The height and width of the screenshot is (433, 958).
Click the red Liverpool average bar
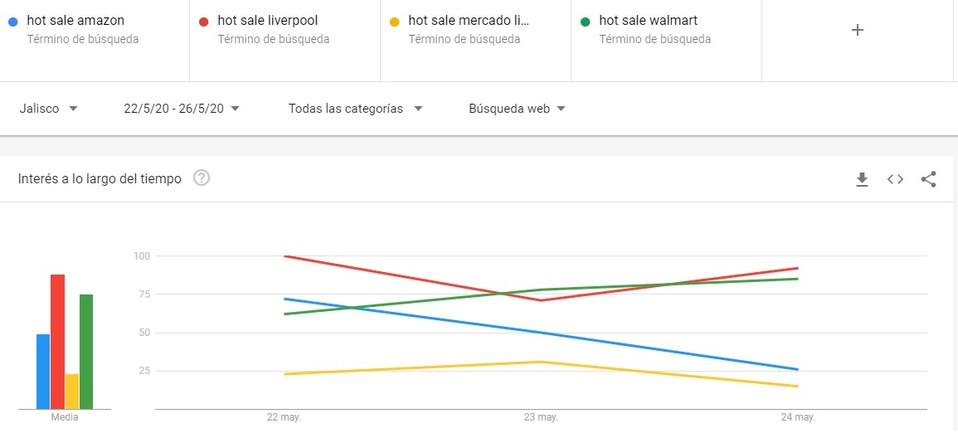(58, 342)
